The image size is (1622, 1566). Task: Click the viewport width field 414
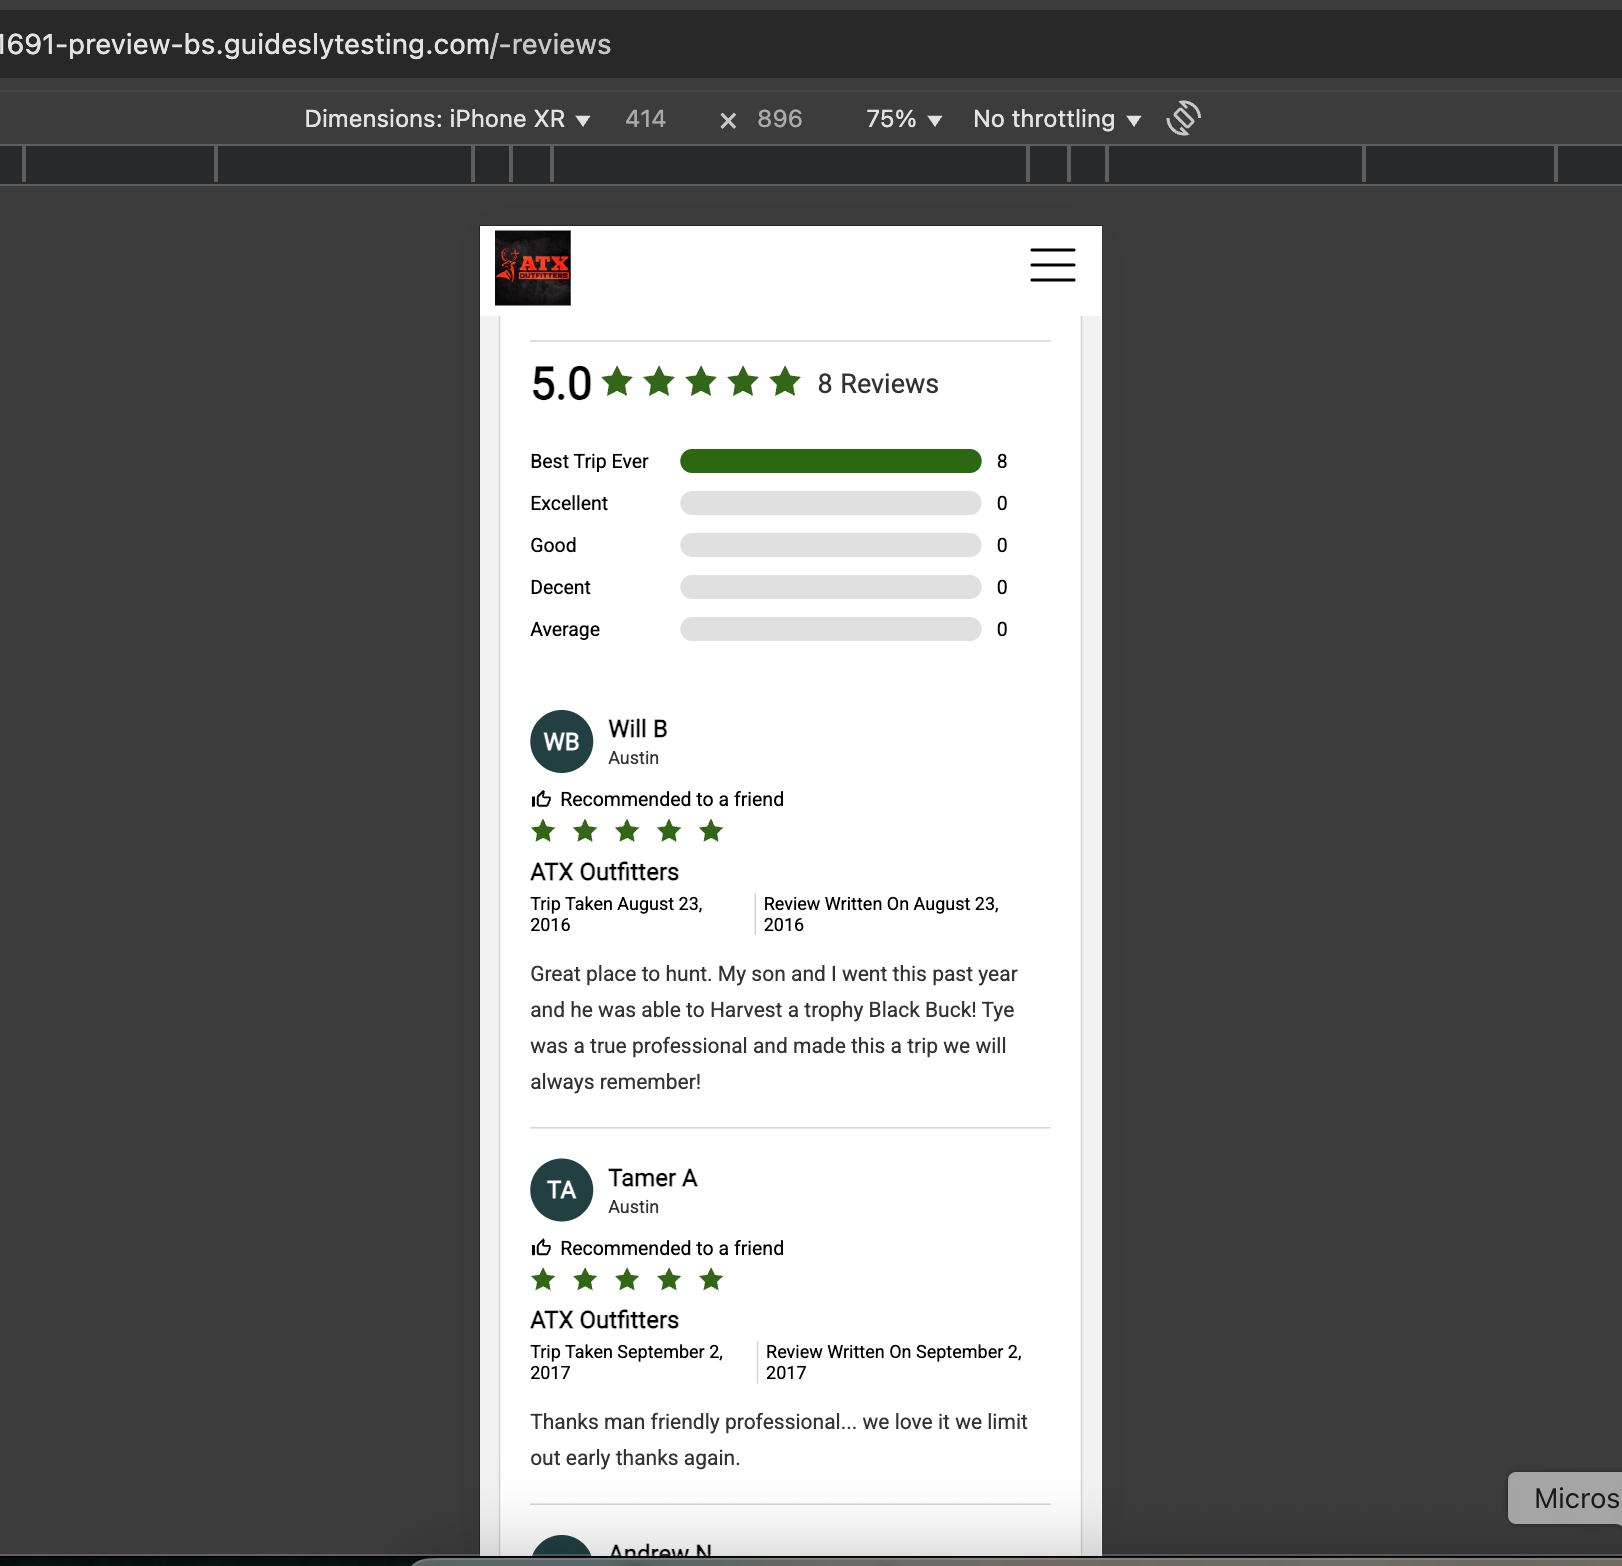pyautogui.click(x=646, y=119)
